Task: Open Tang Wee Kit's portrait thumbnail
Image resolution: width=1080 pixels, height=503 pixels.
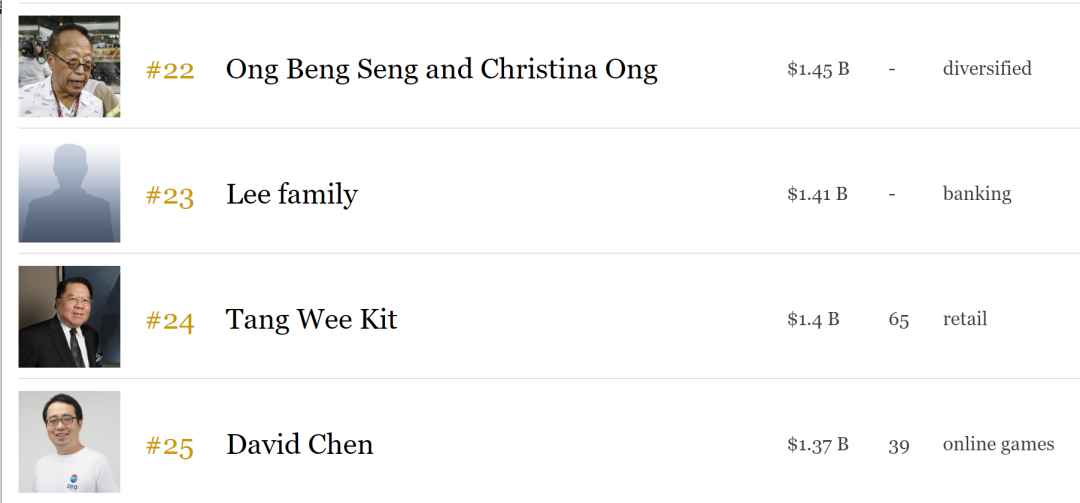Action: (69, 317)
